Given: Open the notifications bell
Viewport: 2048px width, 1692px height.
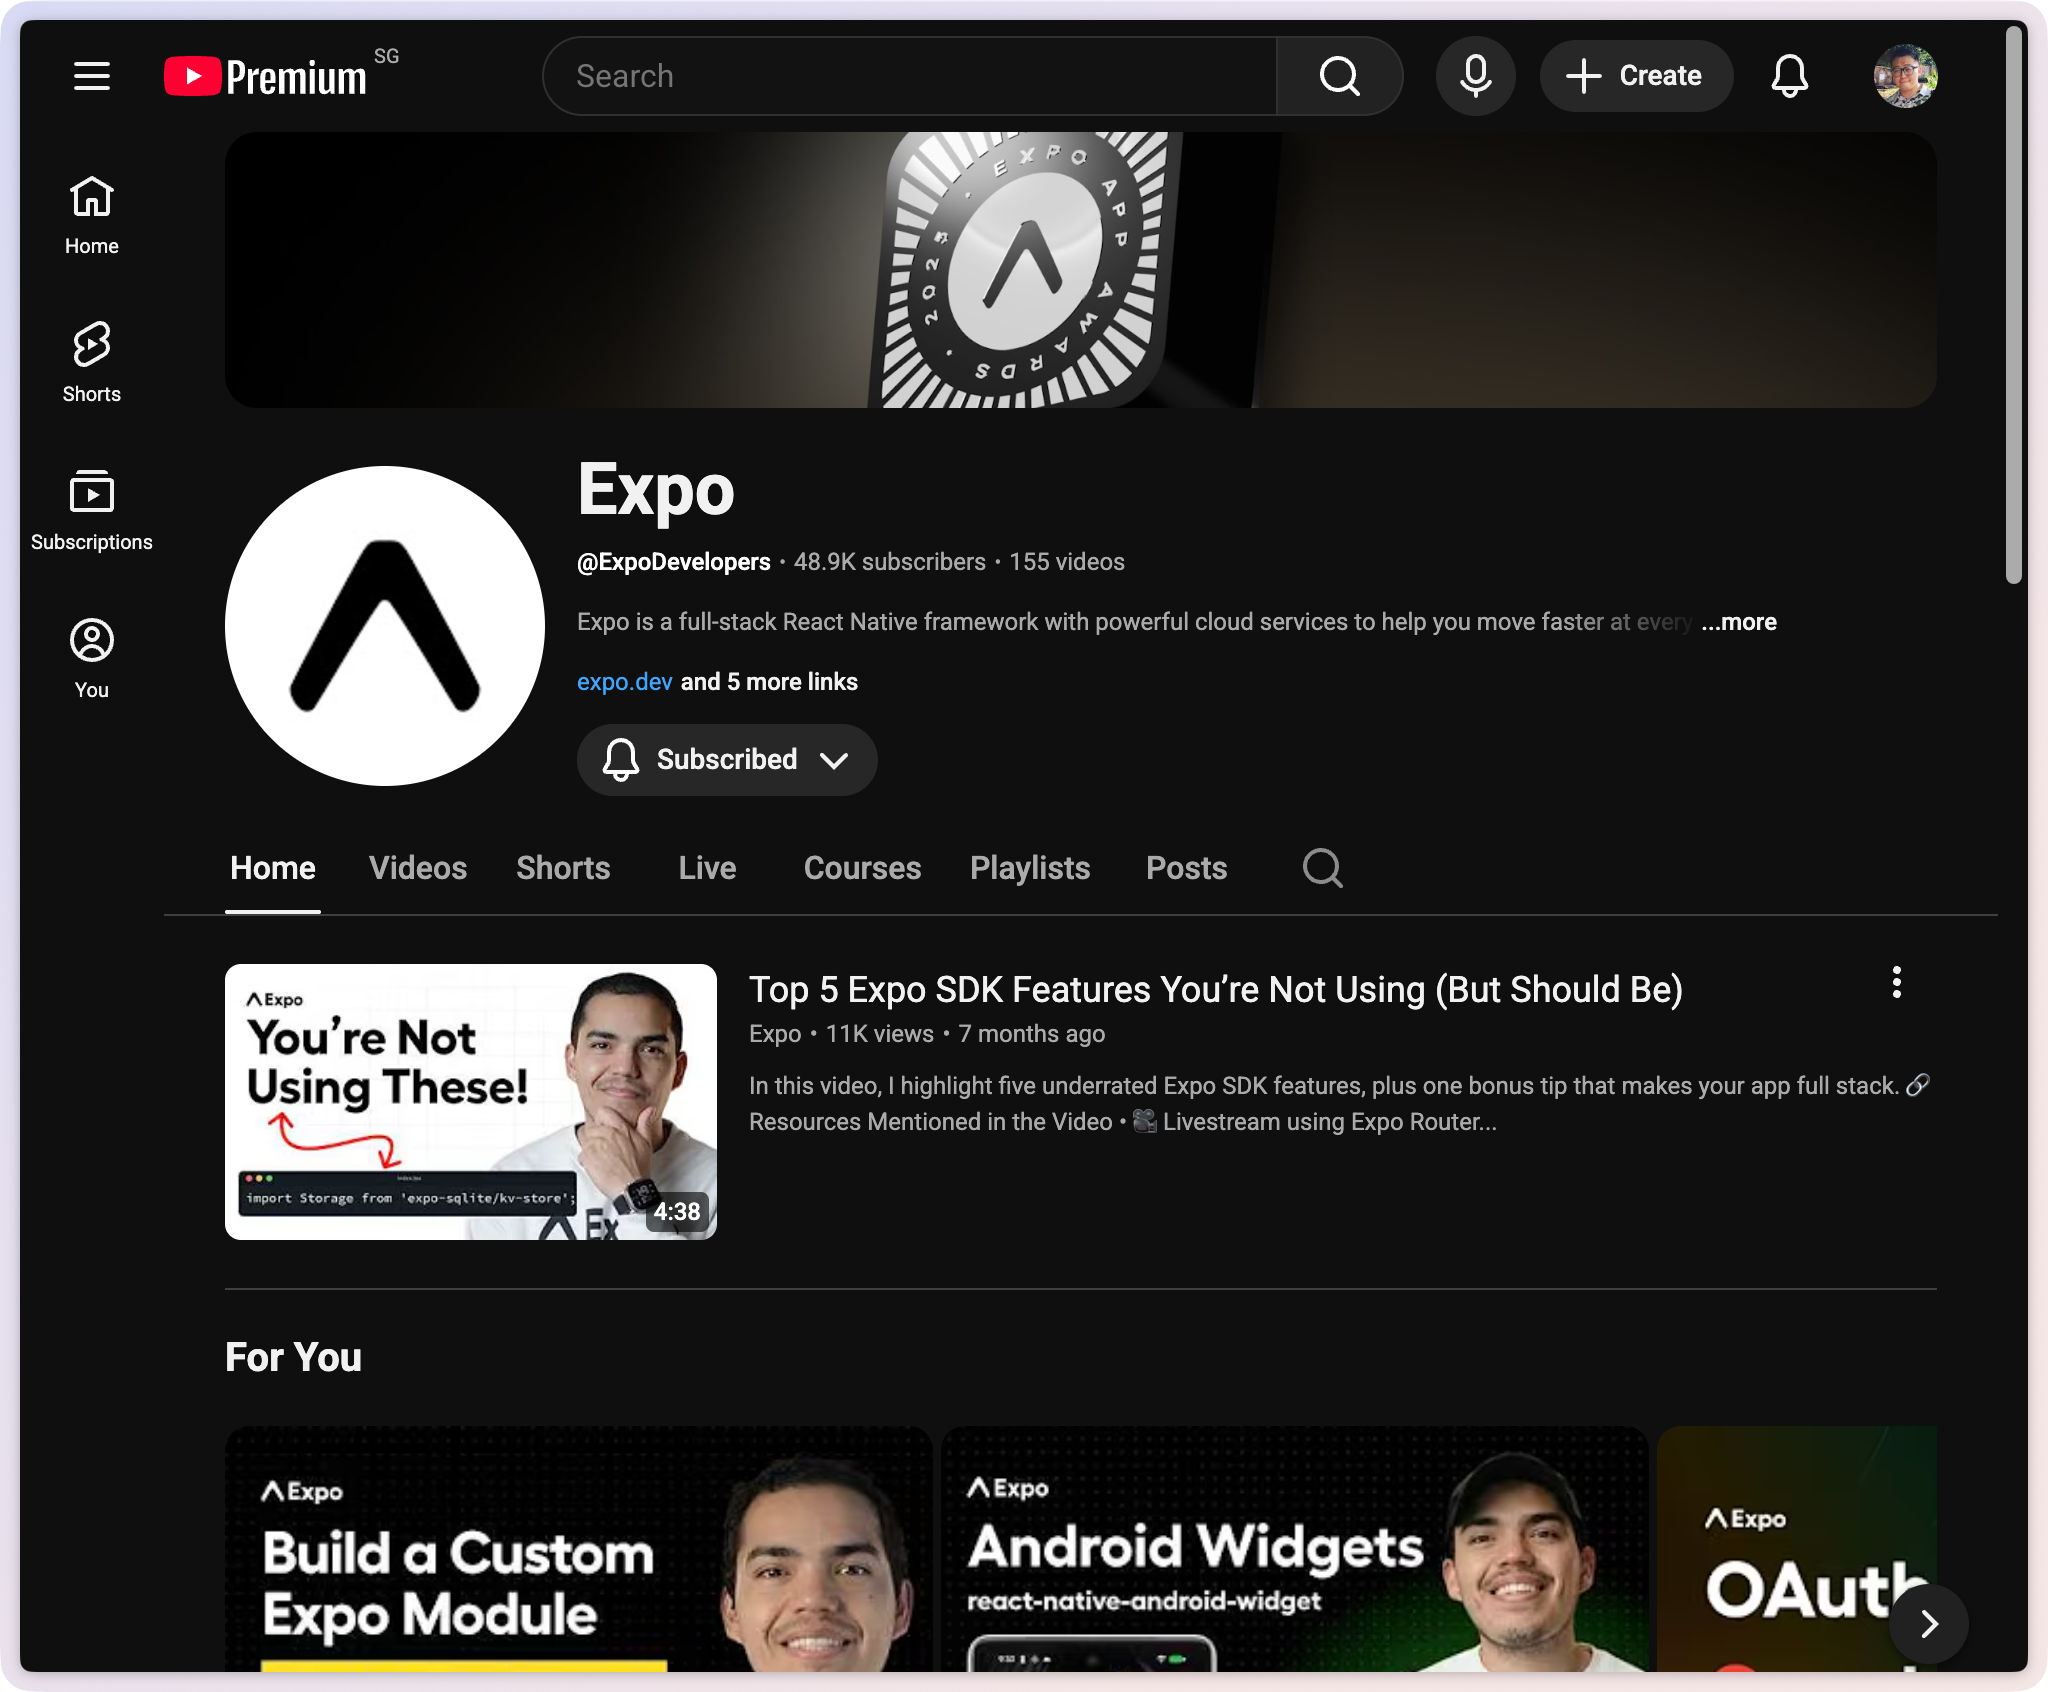Looking at the screenshot, I should pyautogui.click(x=1789, y=76).
